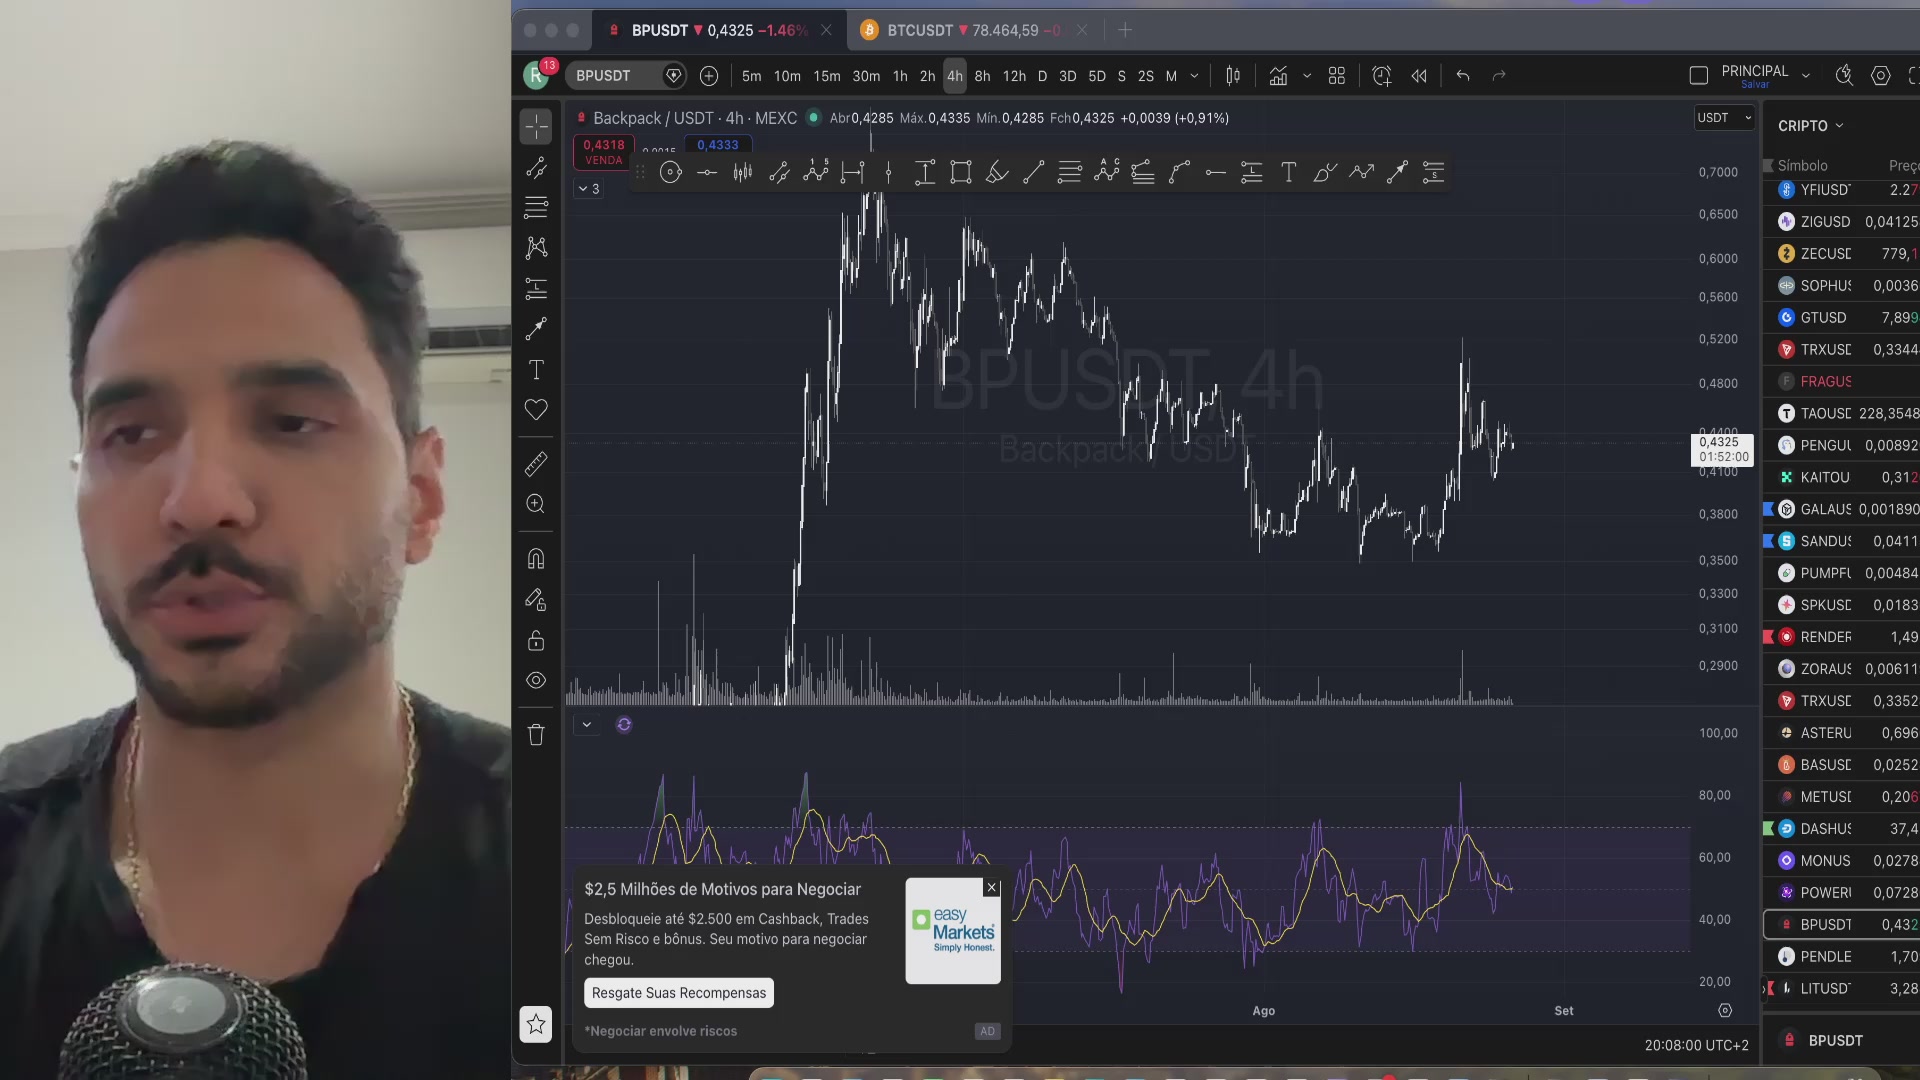Click the BPUSDT symbol search field
This screenshot has width=1920, height=1080.
[624, 76]
